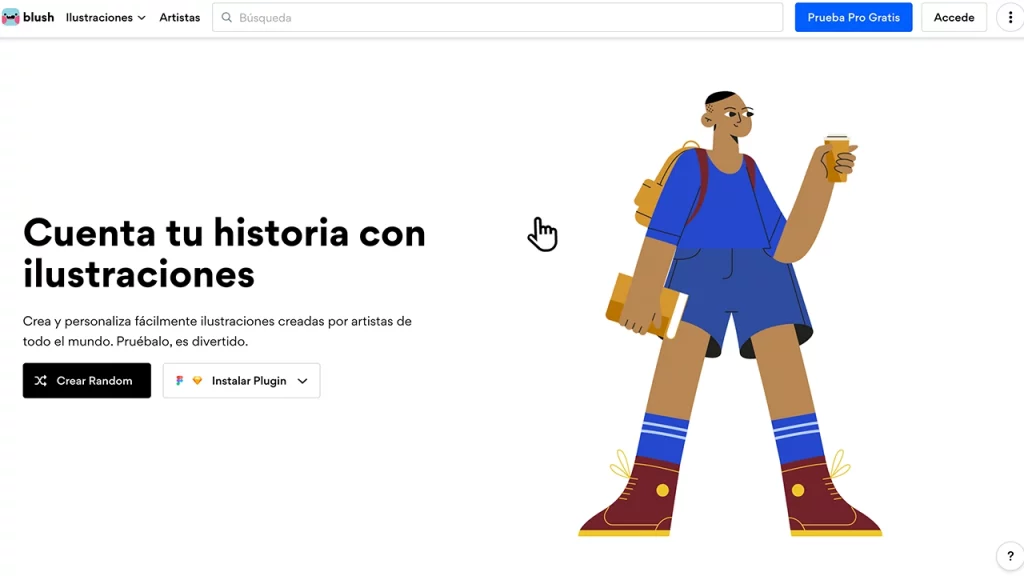
Task: Open the three-dot more options menu
Action: 1010,17
